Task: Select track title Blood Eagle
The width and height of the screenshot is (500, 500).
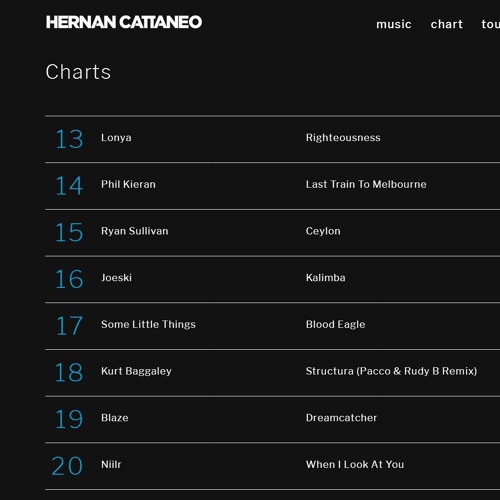Action: pyautogui.click(x=335, y=324)
